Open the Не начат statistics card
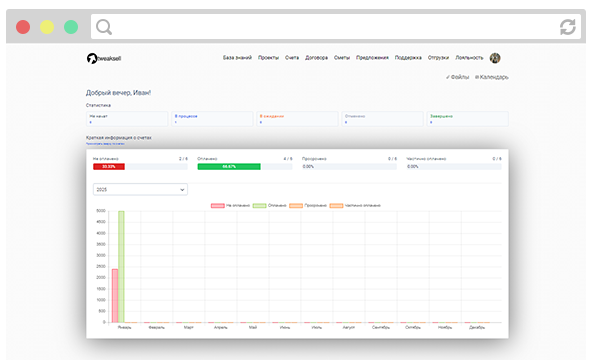This screenshot has height=360, width=594. (x=127, y=119)
